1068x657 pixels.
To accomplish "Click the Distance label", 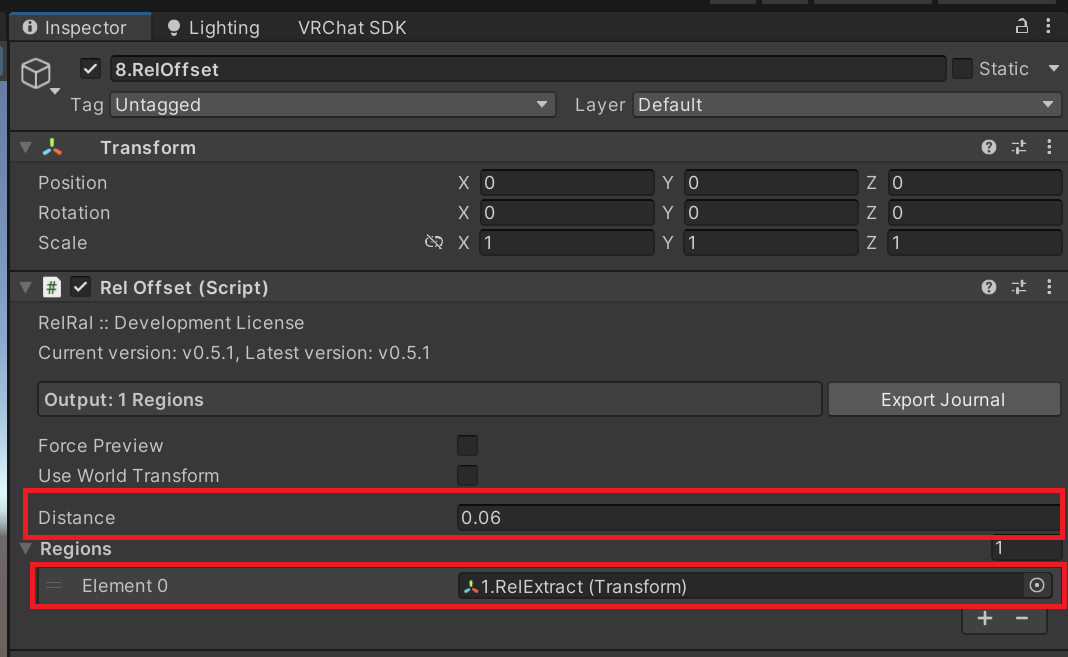I will tap(76, 517).
